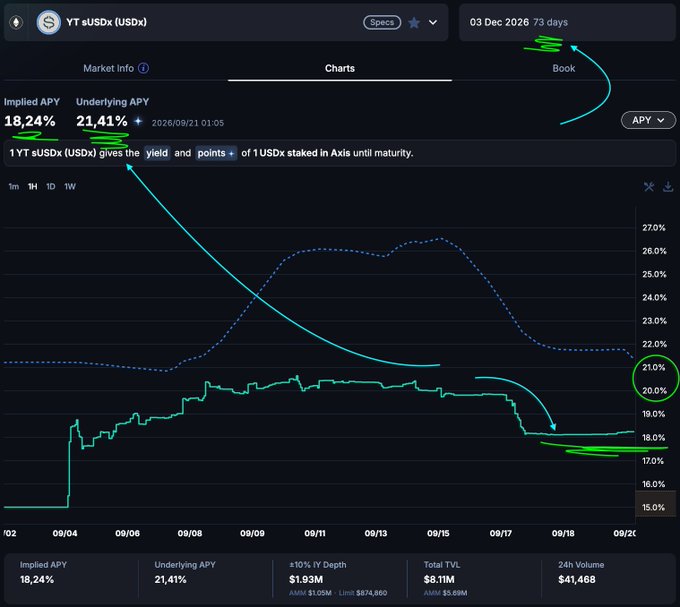Select the 1D timeframe

click(51, 186)
